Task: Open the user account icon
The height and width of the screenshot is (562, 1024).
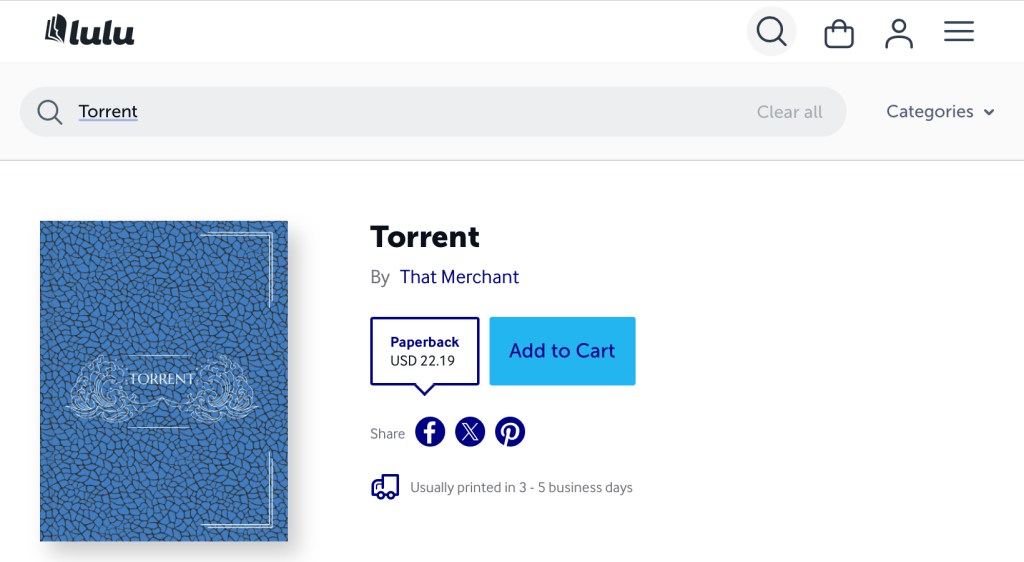Action: click(899, 33)
